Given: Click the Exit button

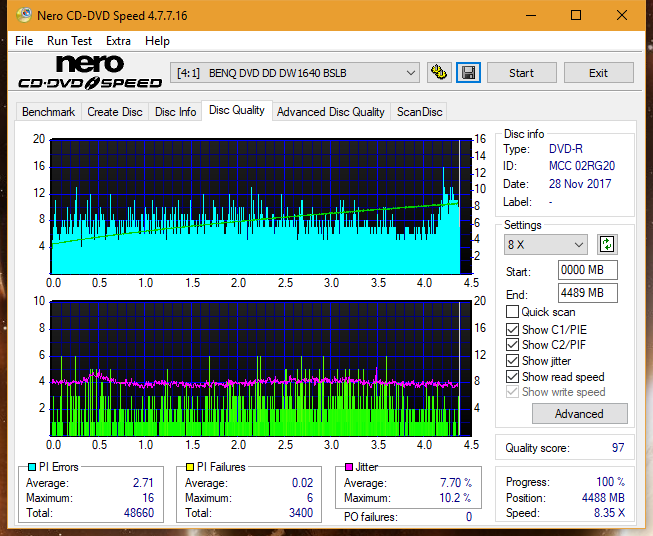Looking at the screenshot, I should [x=598, y=73].
